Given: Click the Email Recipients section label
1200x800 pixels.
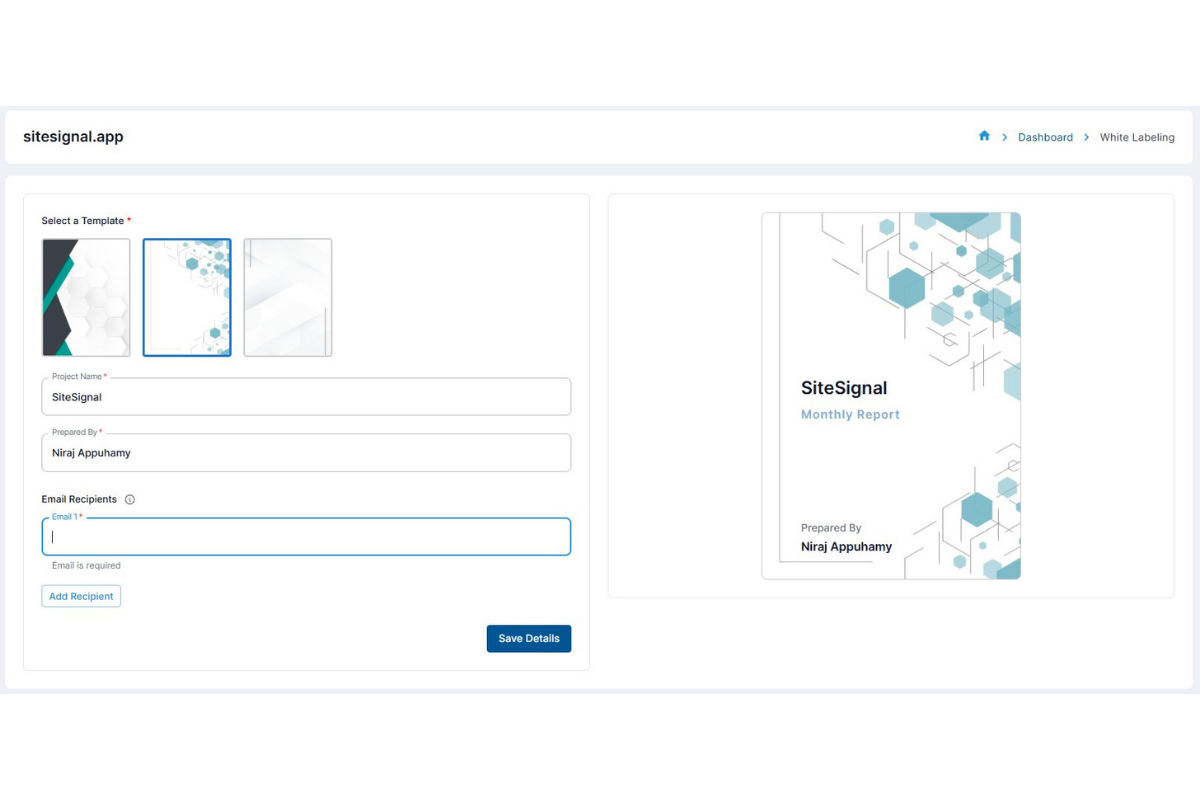Looking at the screenshot, I should [79, 499].
